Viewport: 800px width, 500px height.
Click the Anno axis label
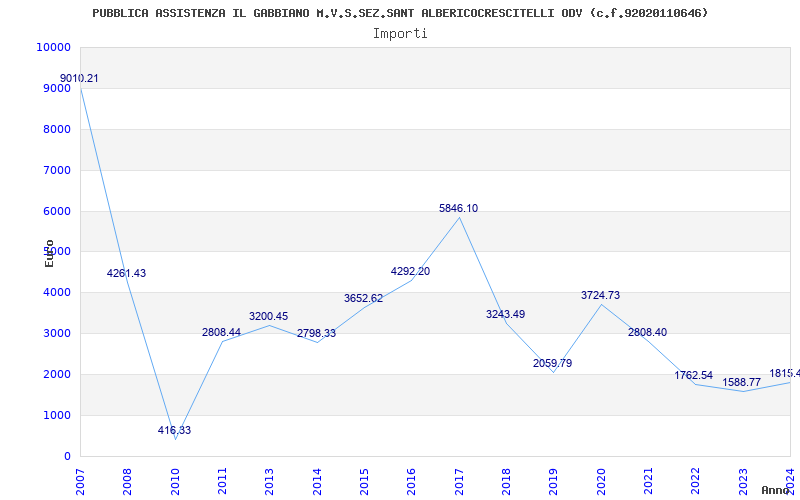pos(776,491)
